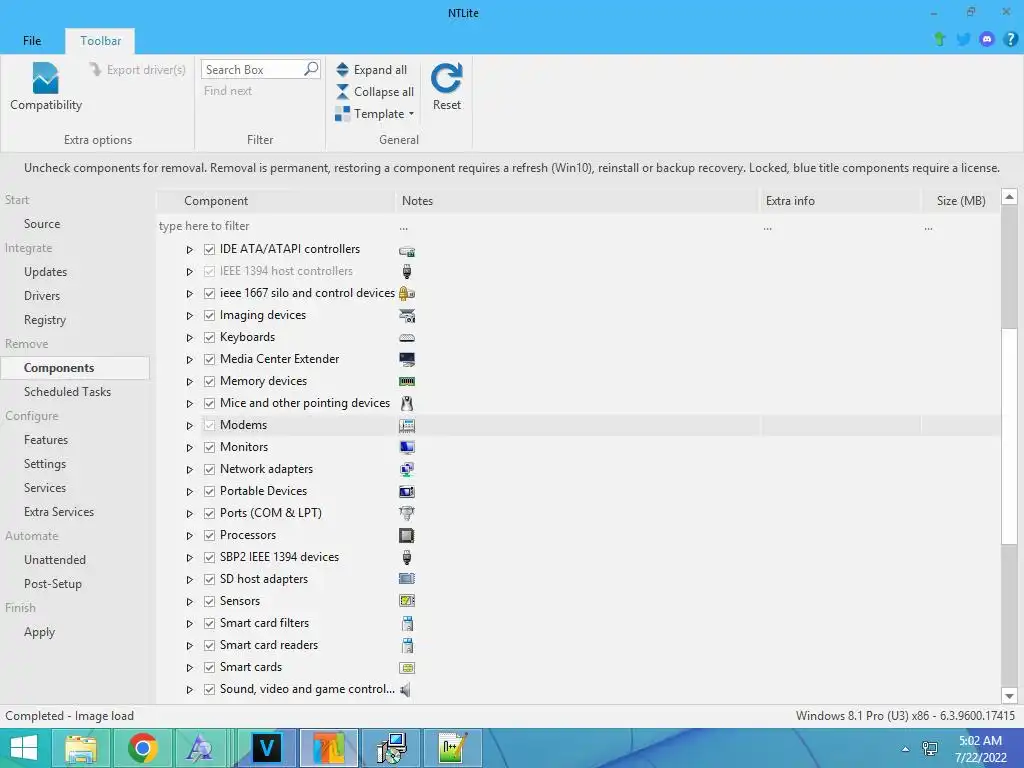Click the Sensors icon
Screen dimensions: 1024x768
(407, 601)
